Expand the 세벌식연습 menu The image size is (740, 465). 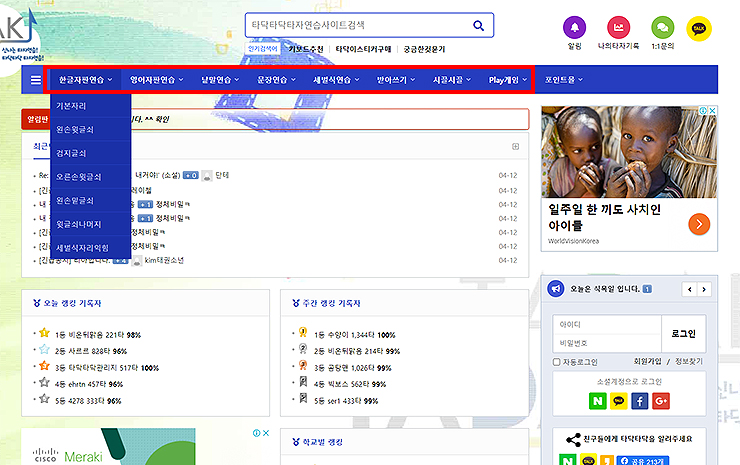coord(336,80)
